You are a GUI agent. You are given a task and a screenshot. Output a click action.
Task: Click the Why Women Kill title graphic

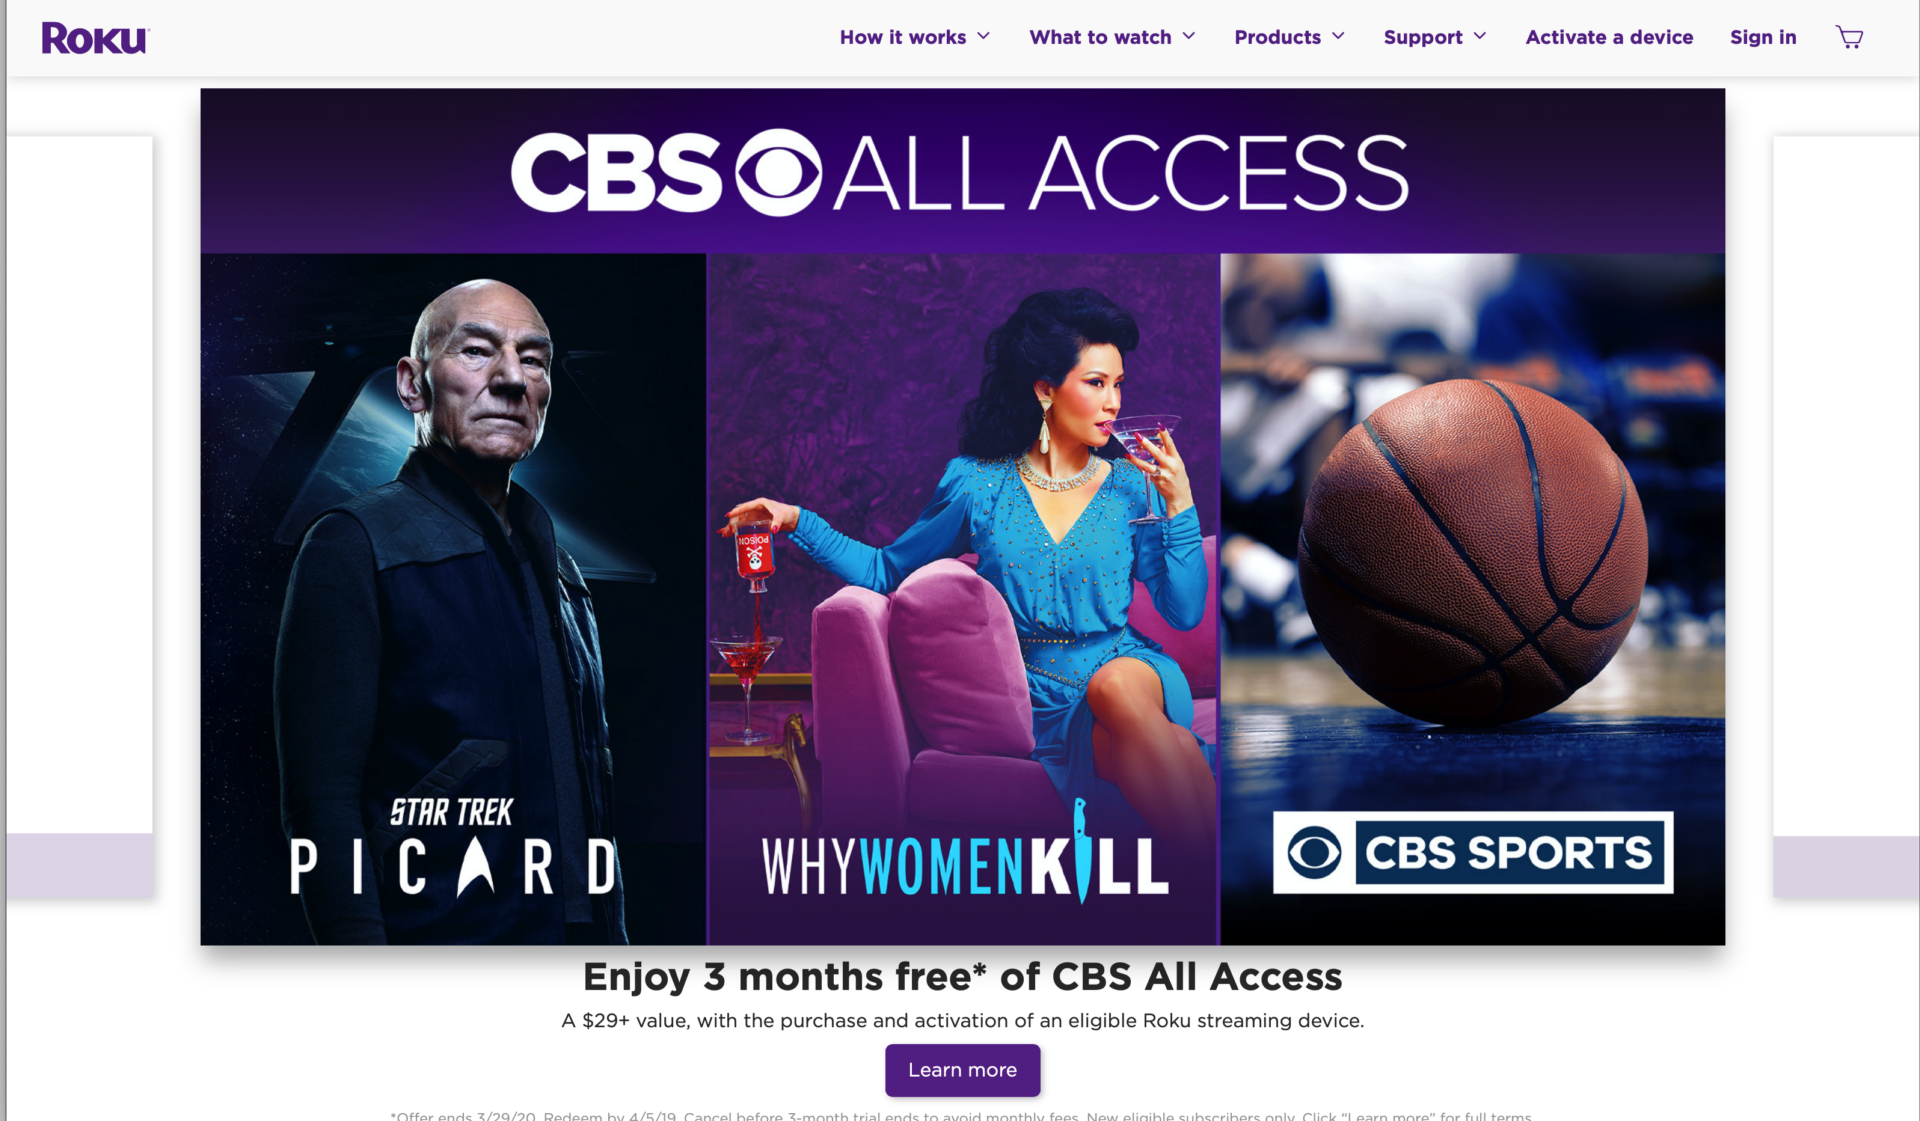click(x=965, y=852)
